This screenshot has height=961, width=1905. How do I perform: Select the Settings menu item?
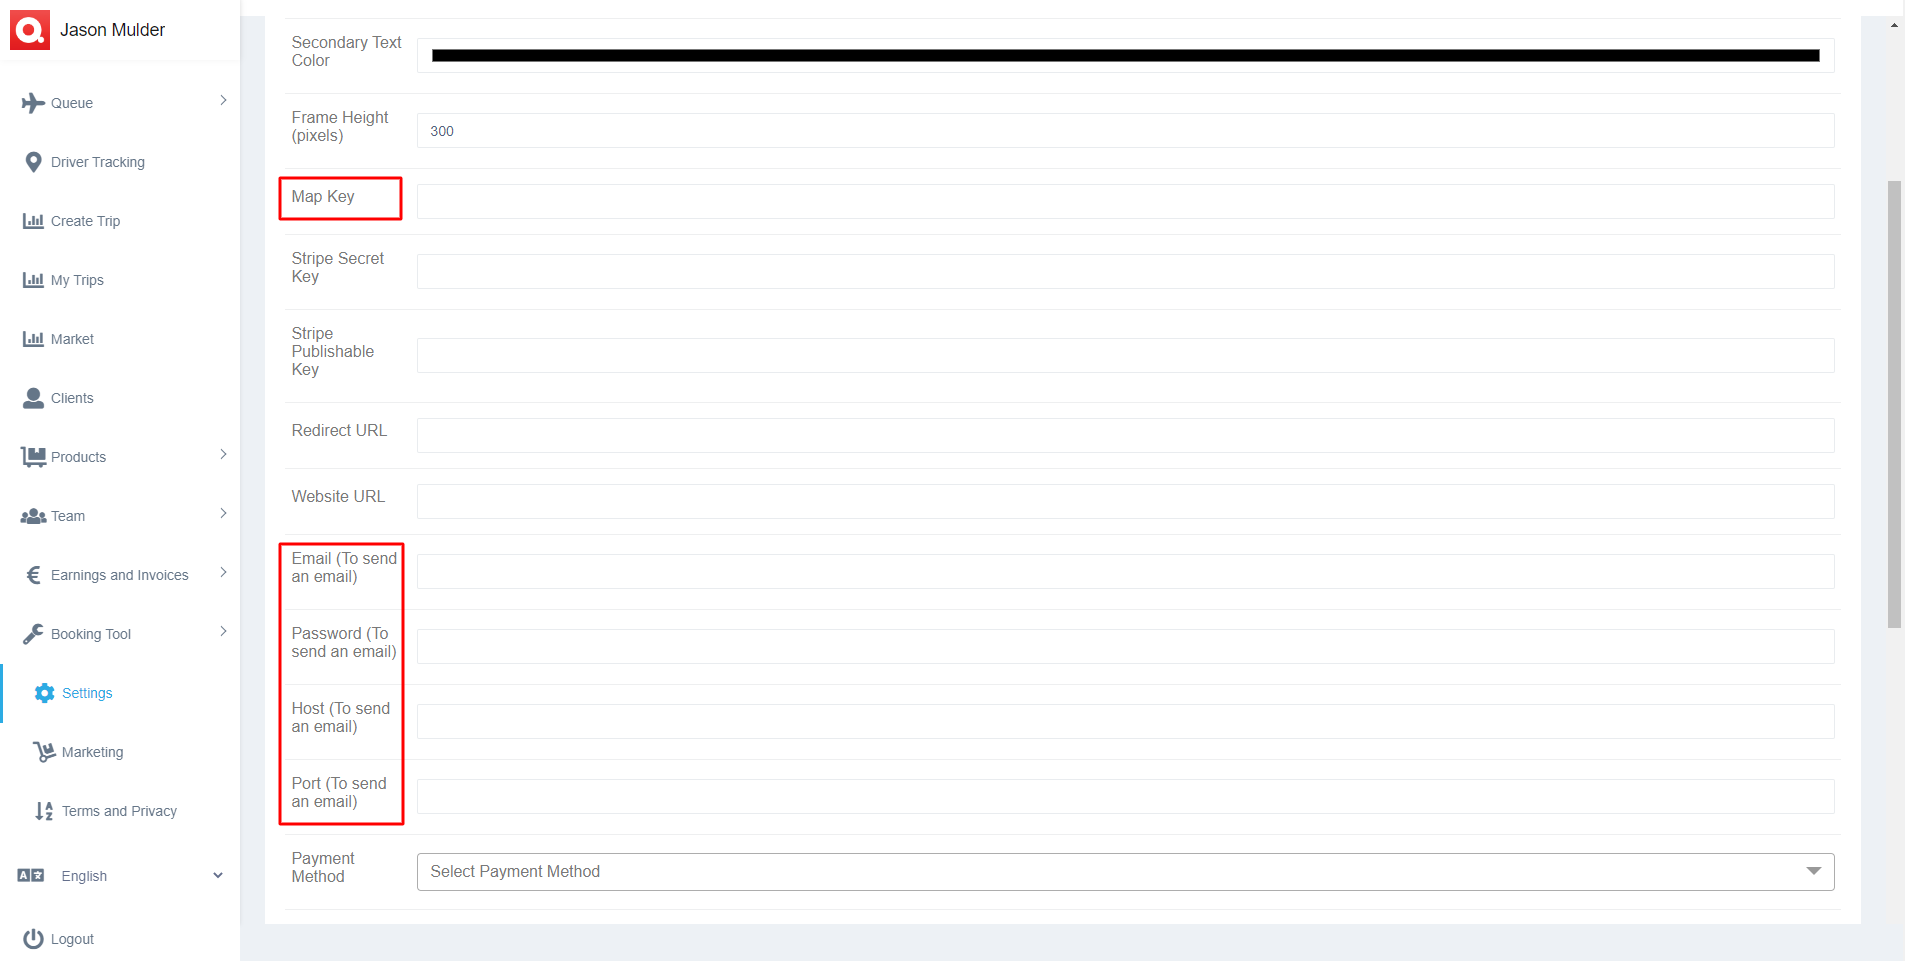tap(87, 693)
